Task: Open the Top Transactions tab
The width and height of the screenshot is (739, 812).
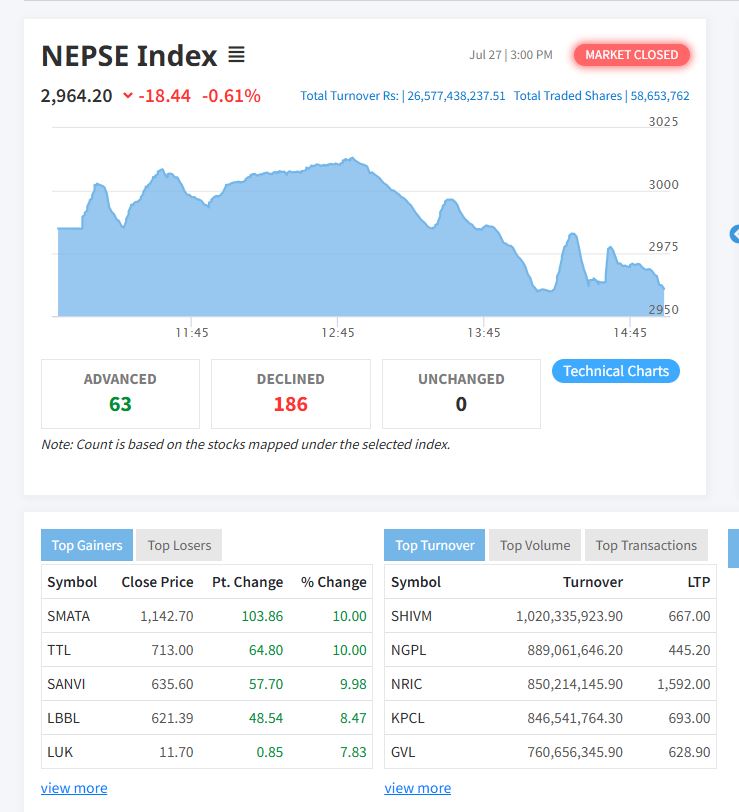Action: point(646,545)
